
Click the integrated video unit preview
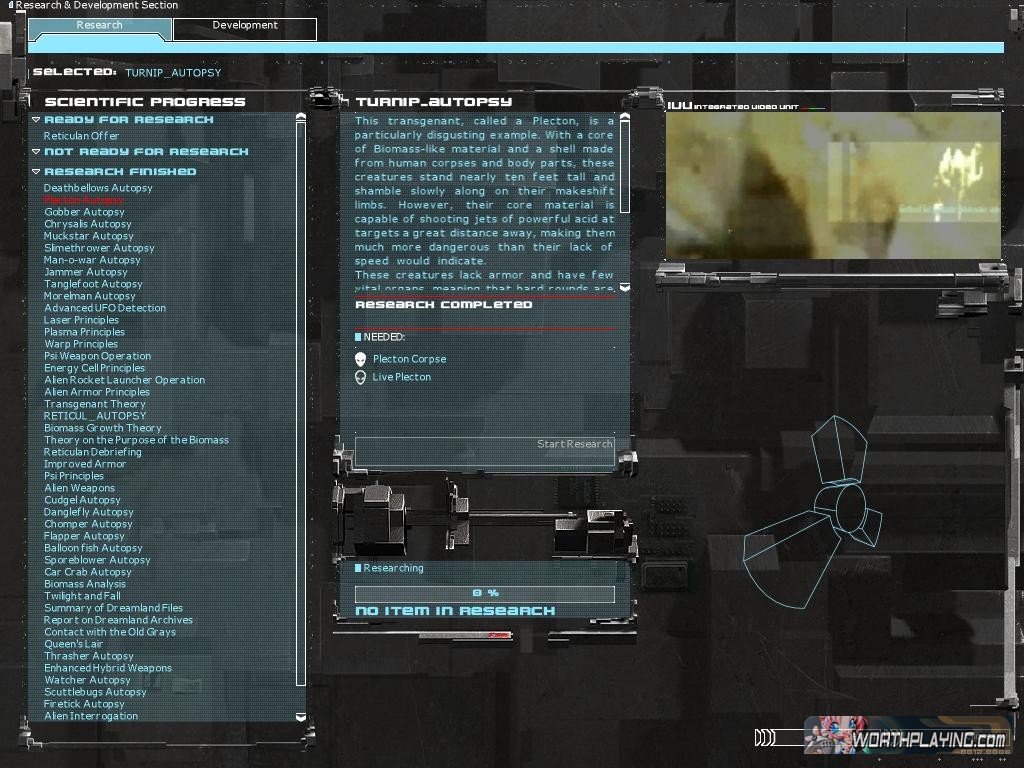point(833,185)
